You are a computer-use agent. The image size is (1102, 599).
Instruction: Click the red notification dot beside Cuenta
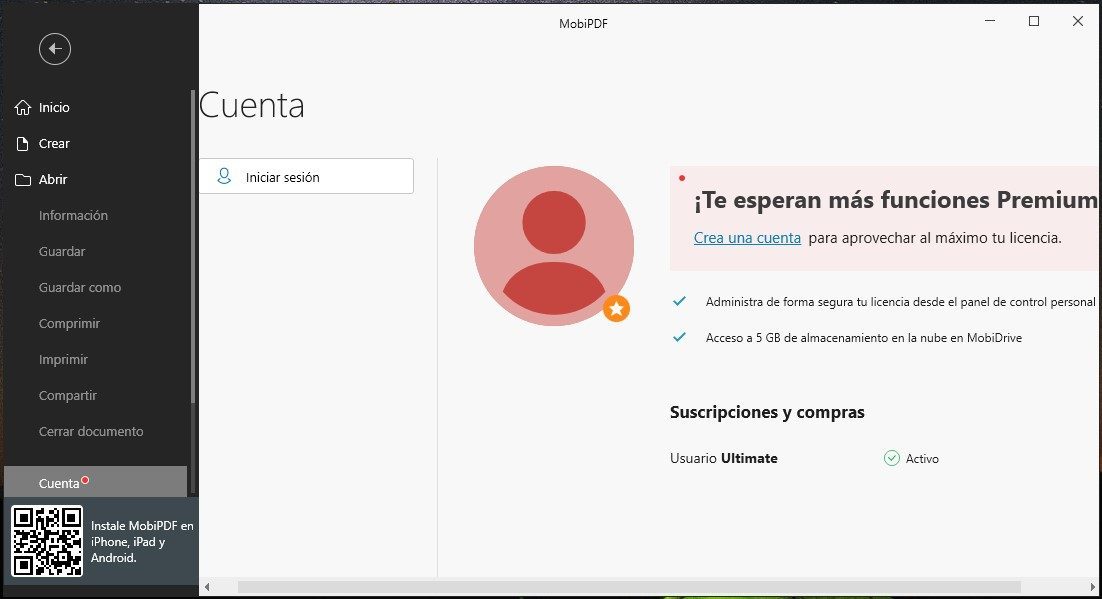point(85,481)
